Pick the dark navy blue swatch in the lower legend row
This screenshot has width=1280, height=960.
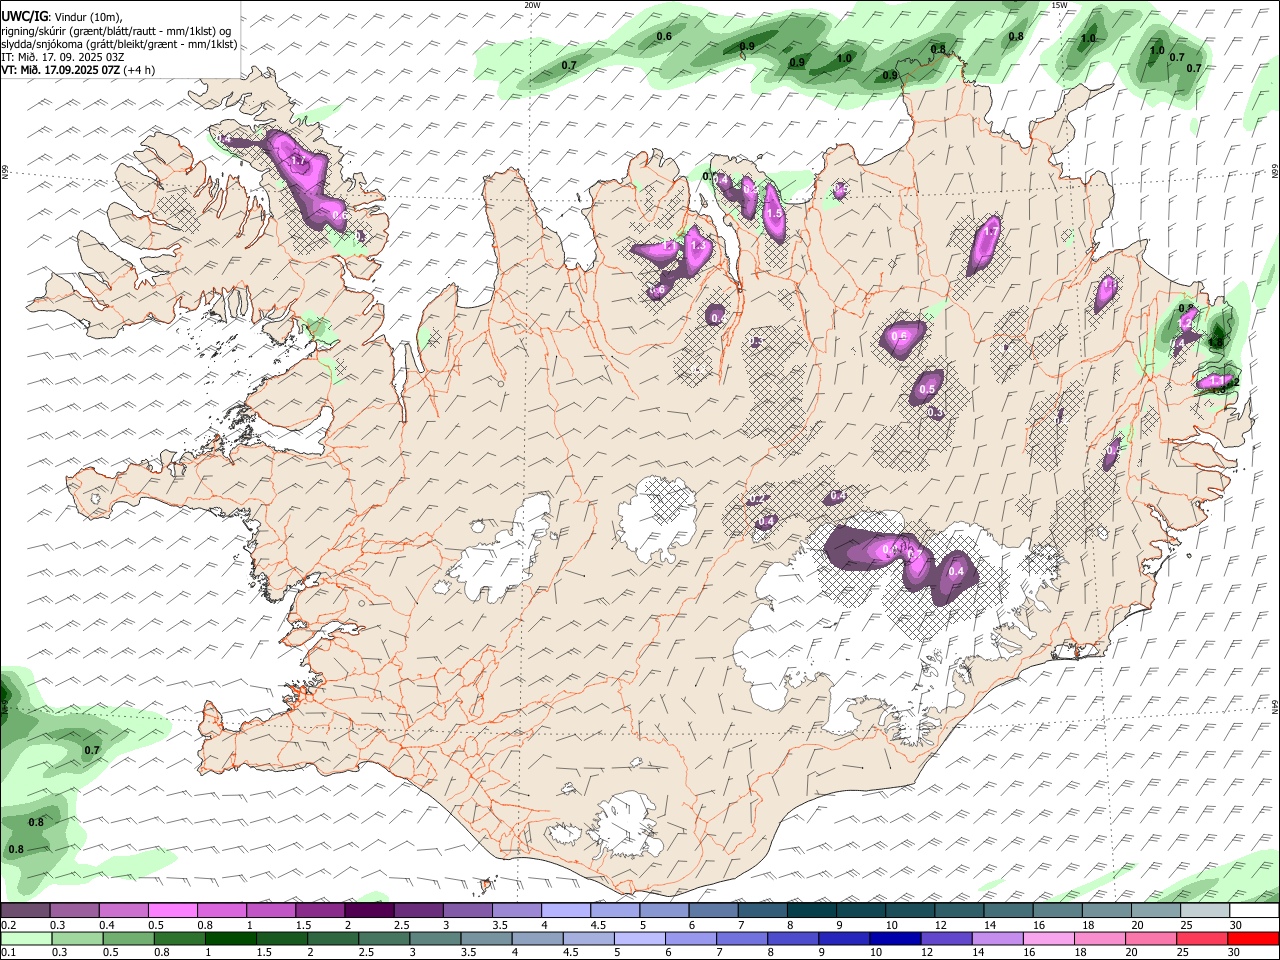click(894, 938)
